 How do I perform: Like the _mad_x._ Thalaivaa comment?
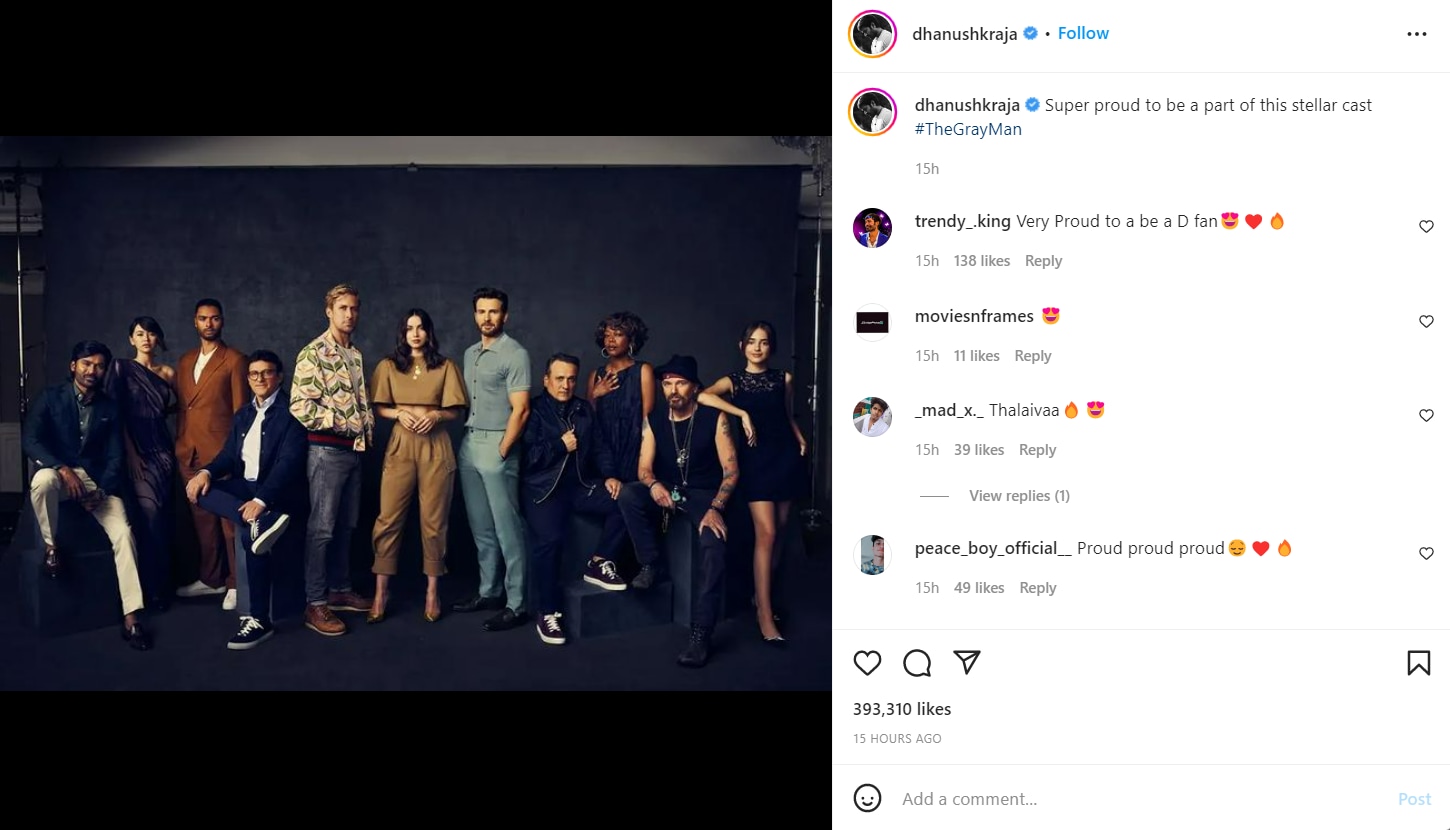click(1427, 416)
